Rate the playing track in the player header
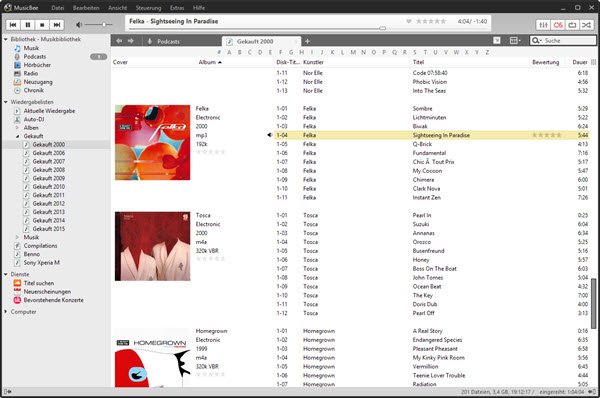 pyautogui.click(x=431, y=21)
